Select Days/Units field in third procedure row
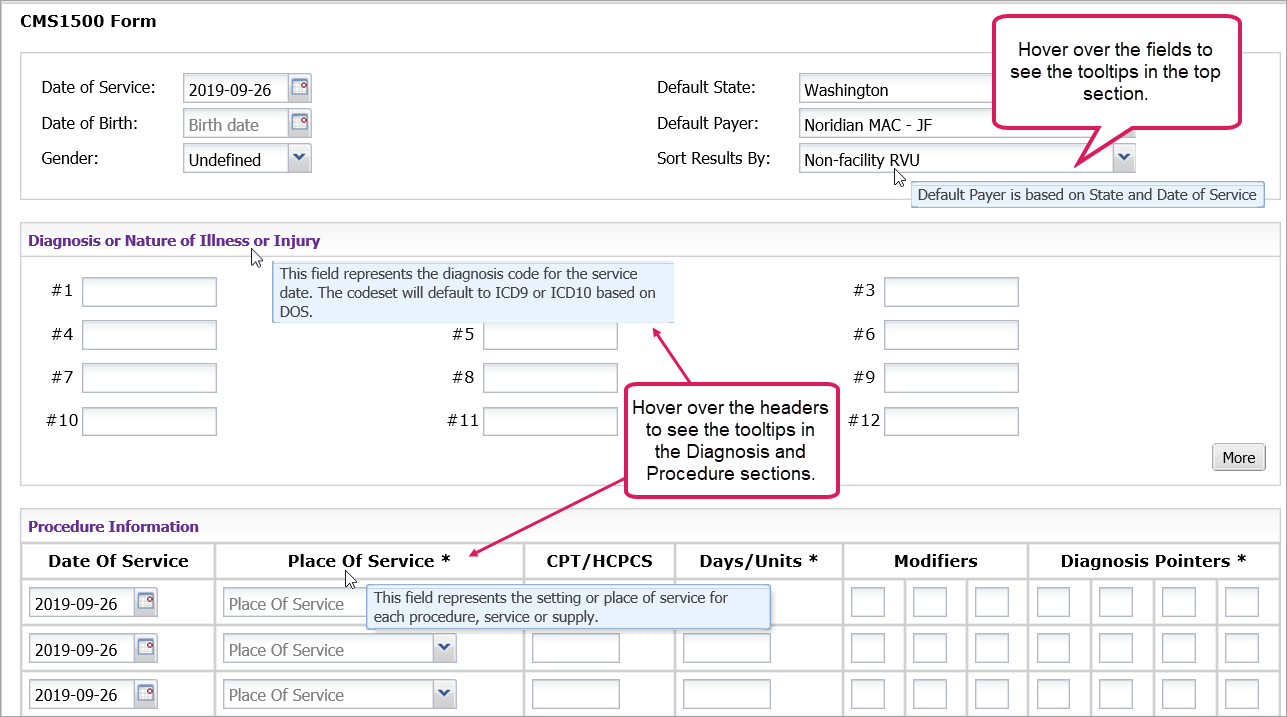 (726, 694)
